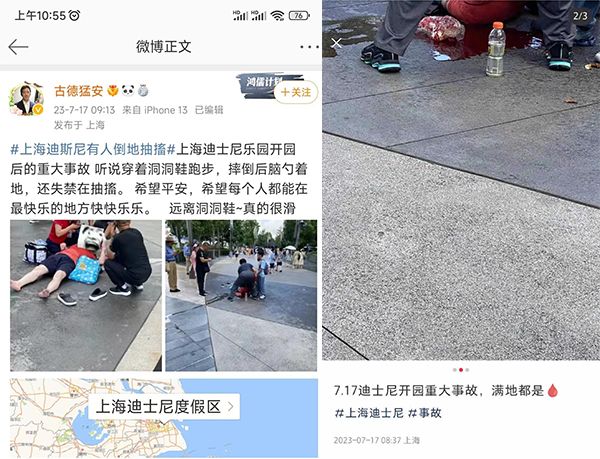Tap the #事故 hashtag
Screen dimensions: 600x459
pos(425,413)
